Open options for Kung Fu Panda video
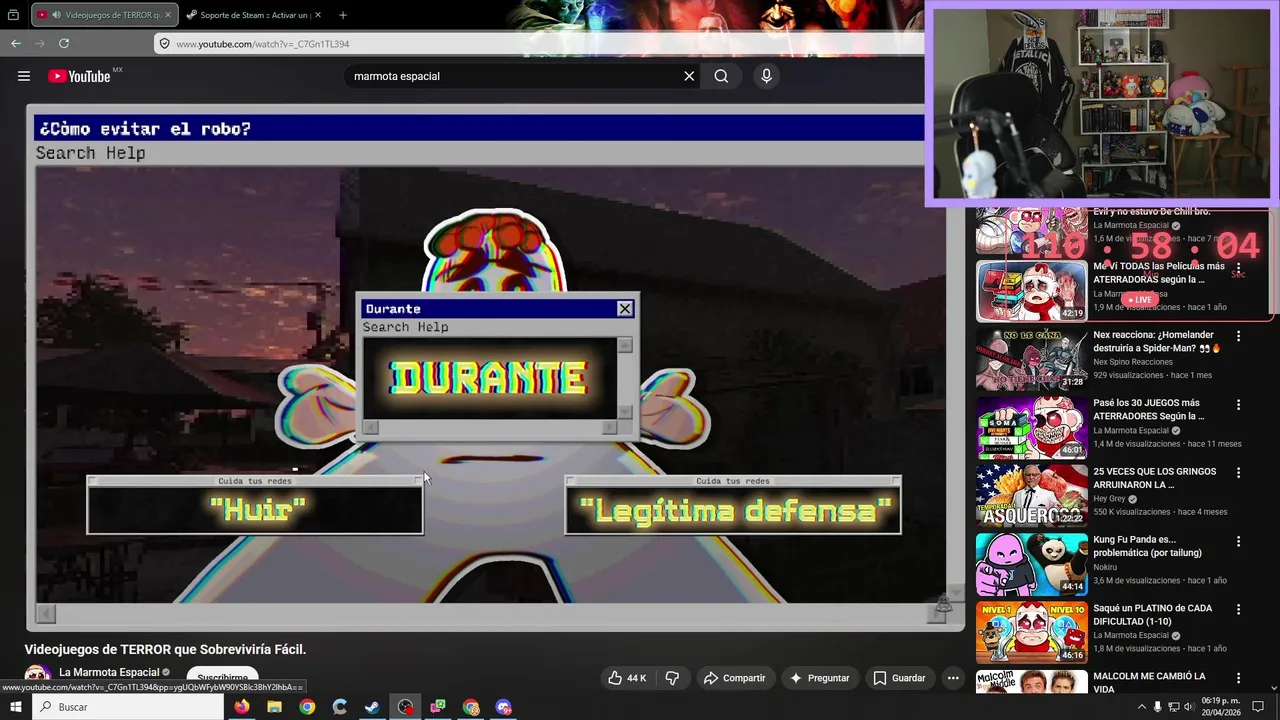Viewport: 1280px width, 720px height. (1238, 541)
